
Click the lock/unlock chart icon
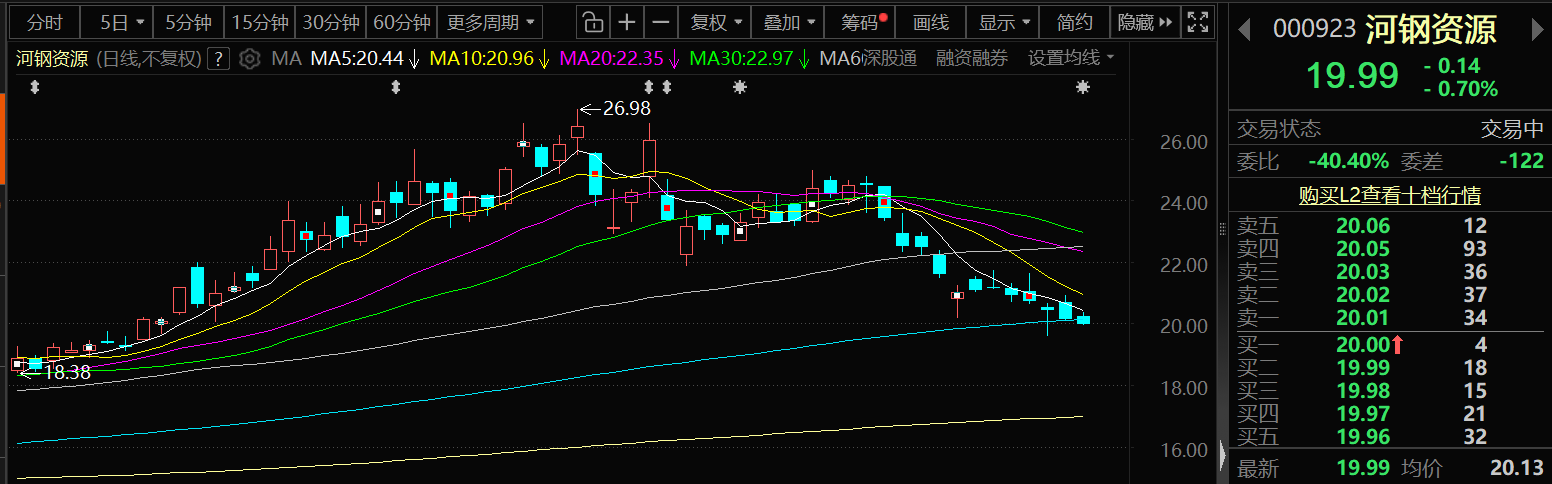(x=593, y=22)
